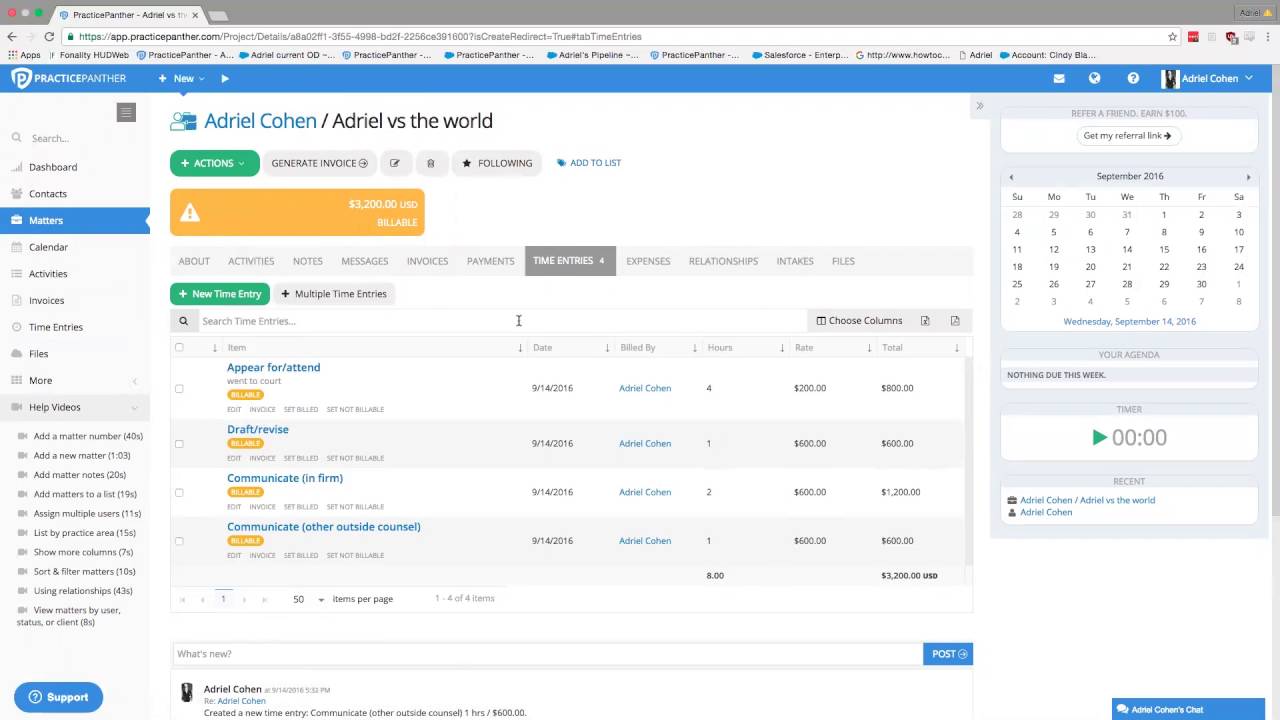Open the Invoices tab
The width and height of the screenshot is (1280, 720).
tap(427, 261)
